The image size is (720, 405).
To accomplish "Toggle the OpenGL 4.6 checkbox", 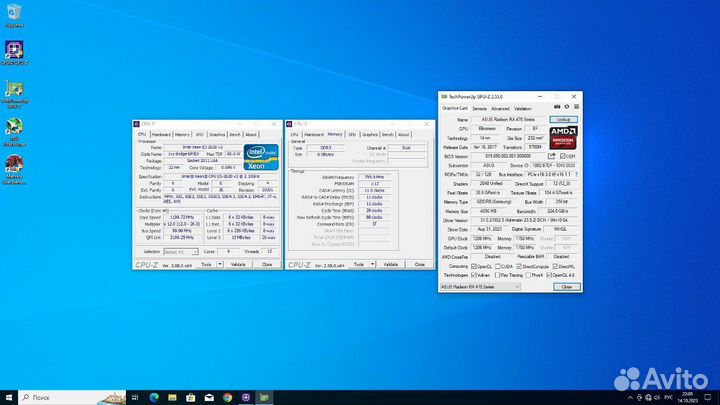I will coord(549,275).
